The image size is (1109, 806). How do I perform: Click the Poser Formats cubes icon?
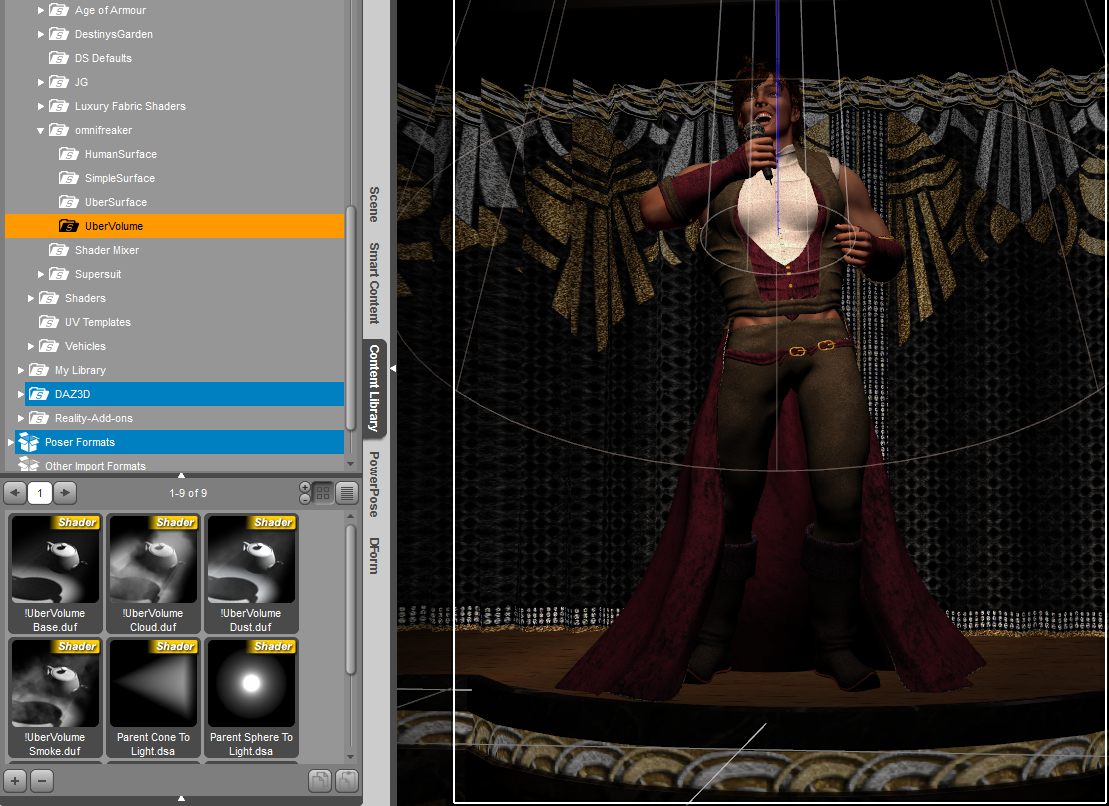(x=28, y=443)
